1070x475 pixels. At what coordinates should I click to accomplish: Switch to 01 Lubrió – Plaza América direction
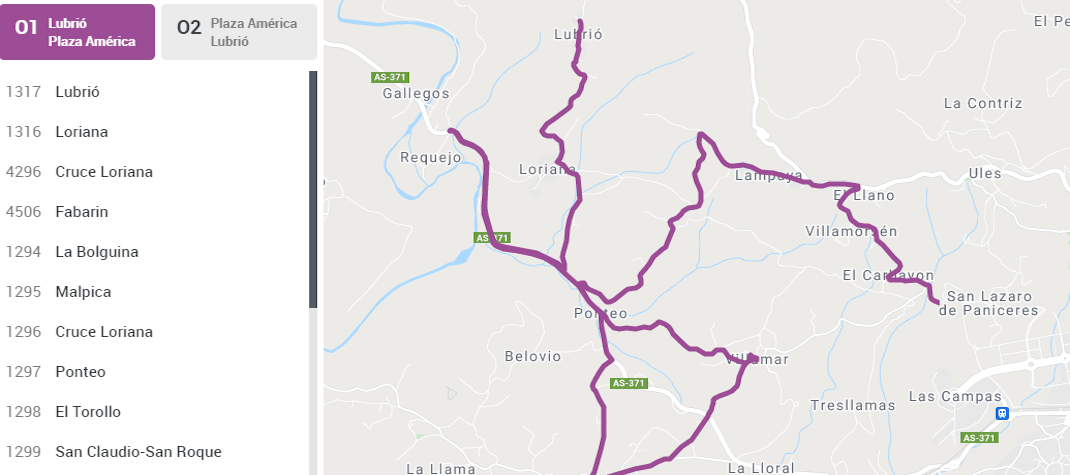point(78,32)
